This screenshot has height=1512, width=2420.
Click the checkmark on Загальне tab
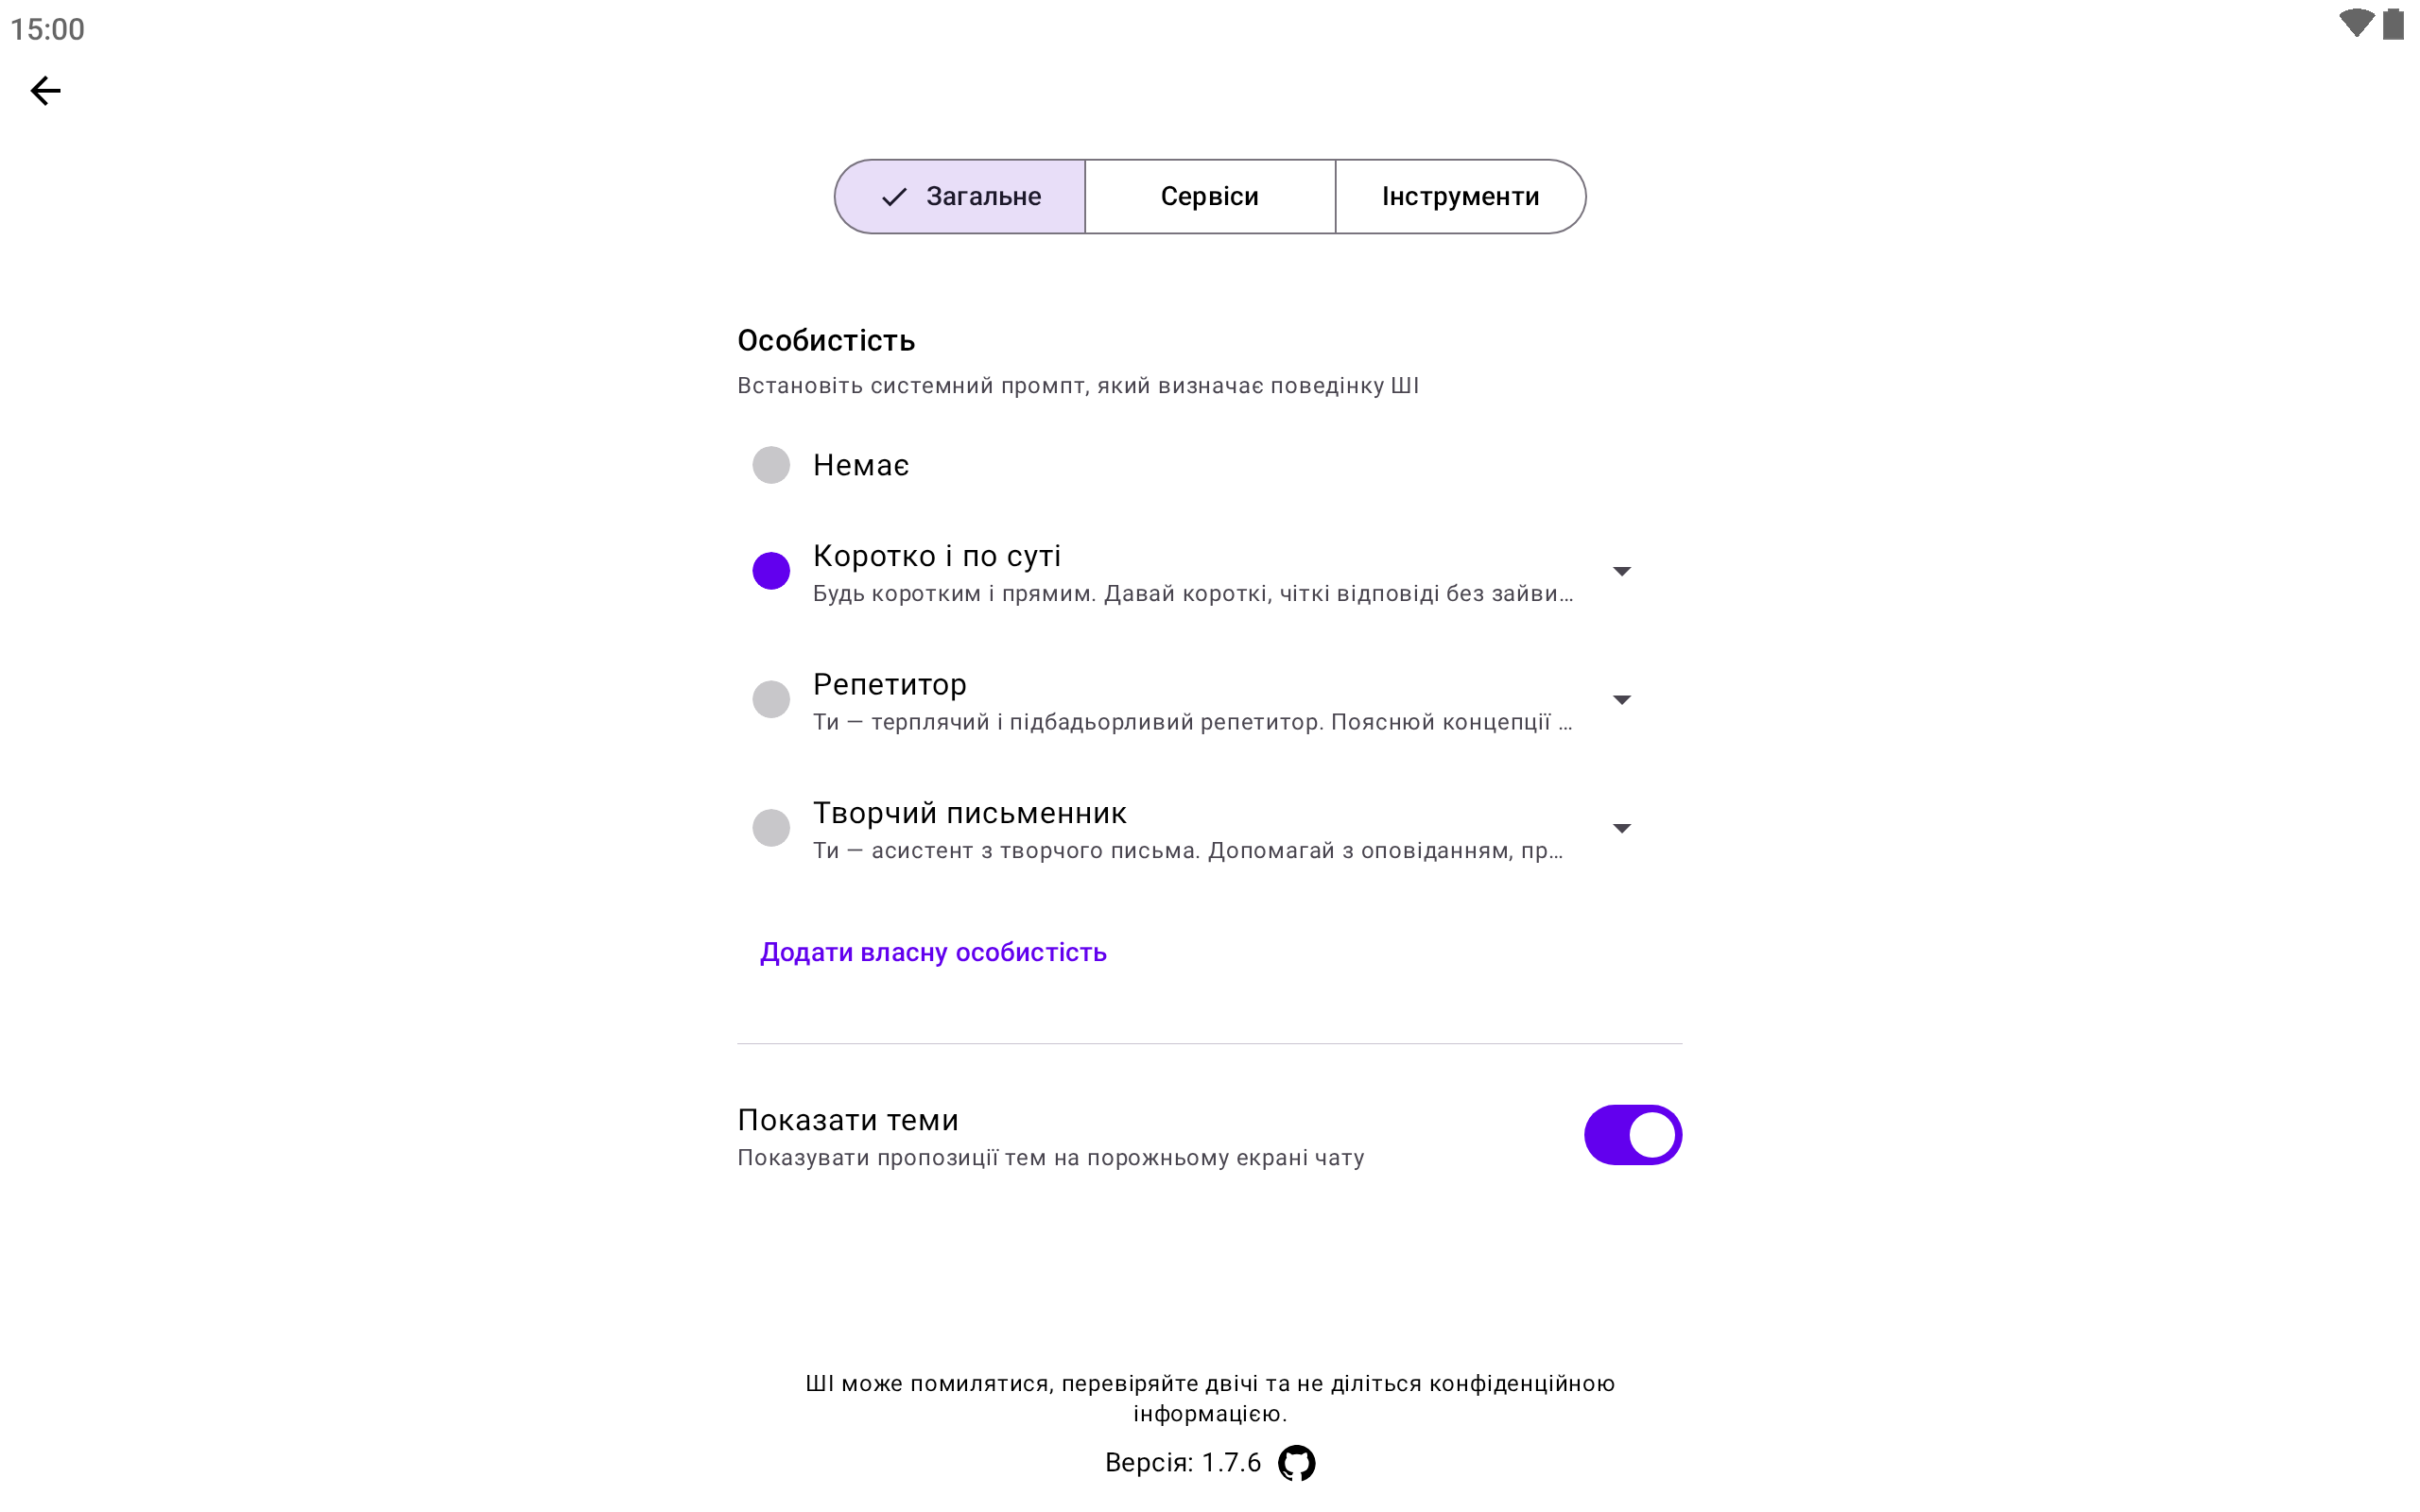tap(894, 197)
